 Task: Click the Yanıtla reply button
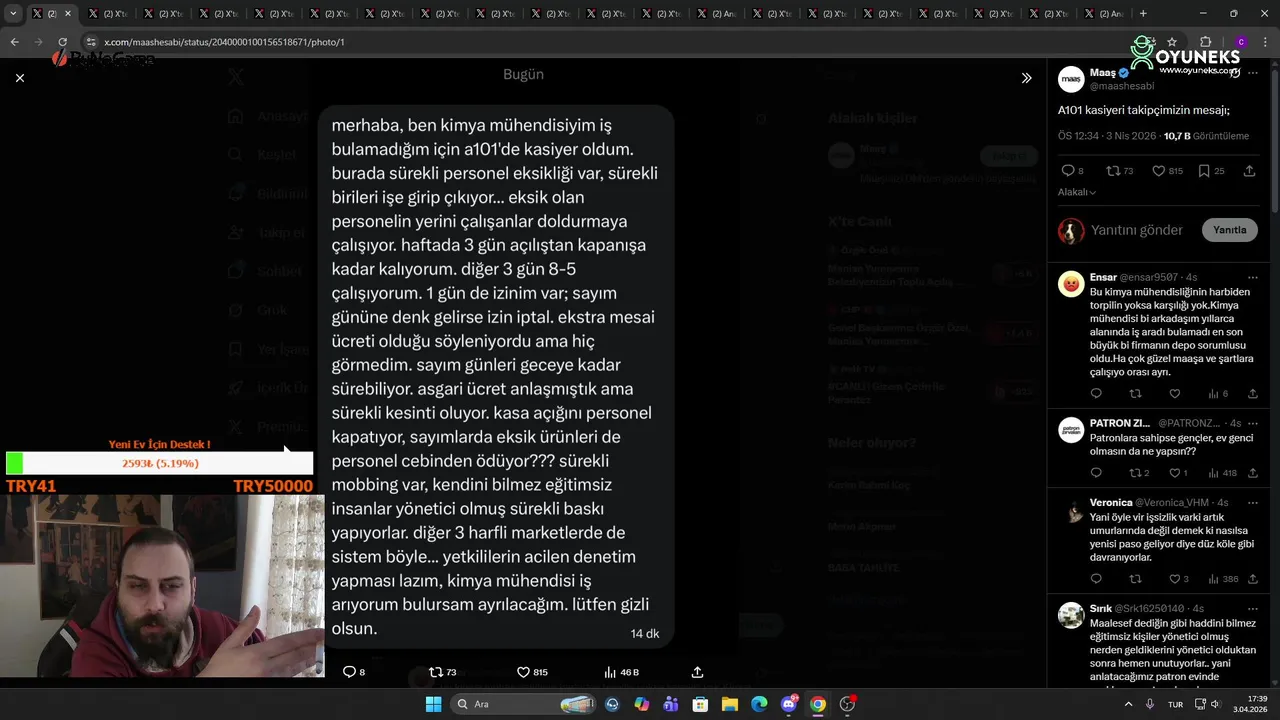[x=1229, y=230]
